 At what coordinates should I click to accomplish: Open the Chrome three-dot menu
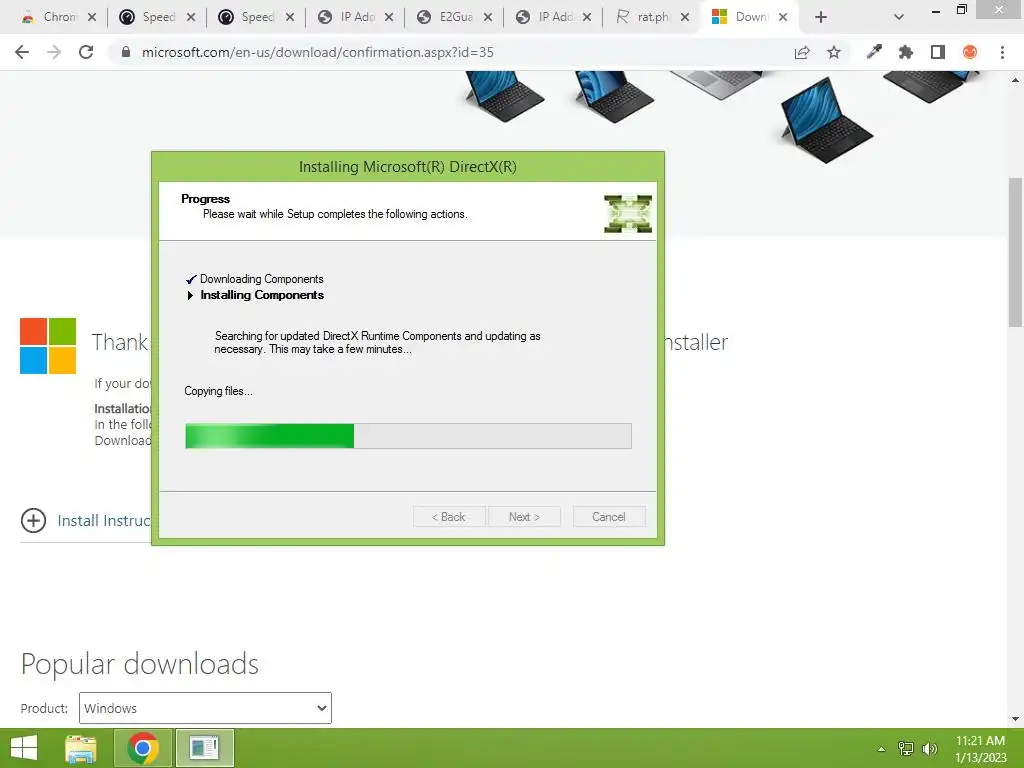coord(1002,52)
